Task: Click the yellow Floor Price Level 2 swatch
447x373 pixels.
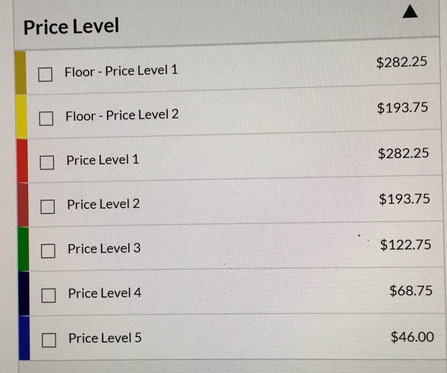Action: 22,117
